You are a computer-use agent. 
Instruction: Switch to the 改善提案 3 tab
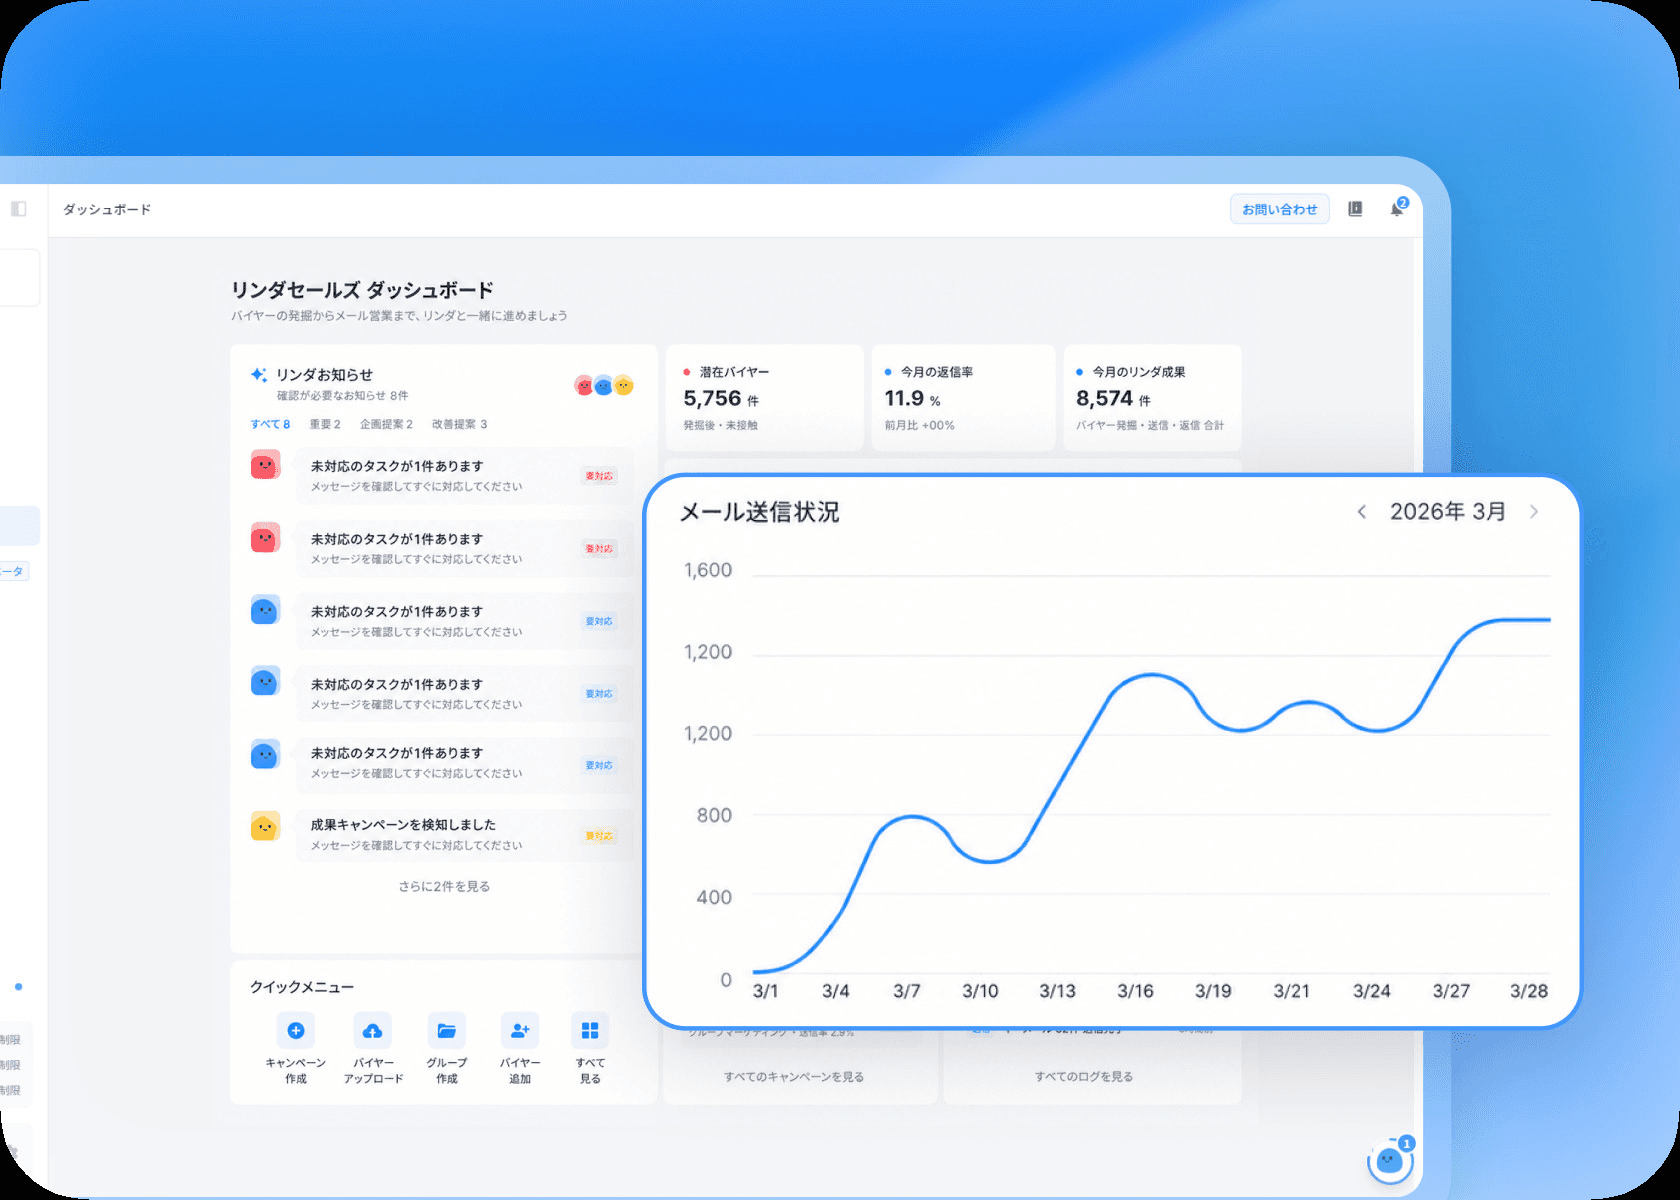point(459,424)
